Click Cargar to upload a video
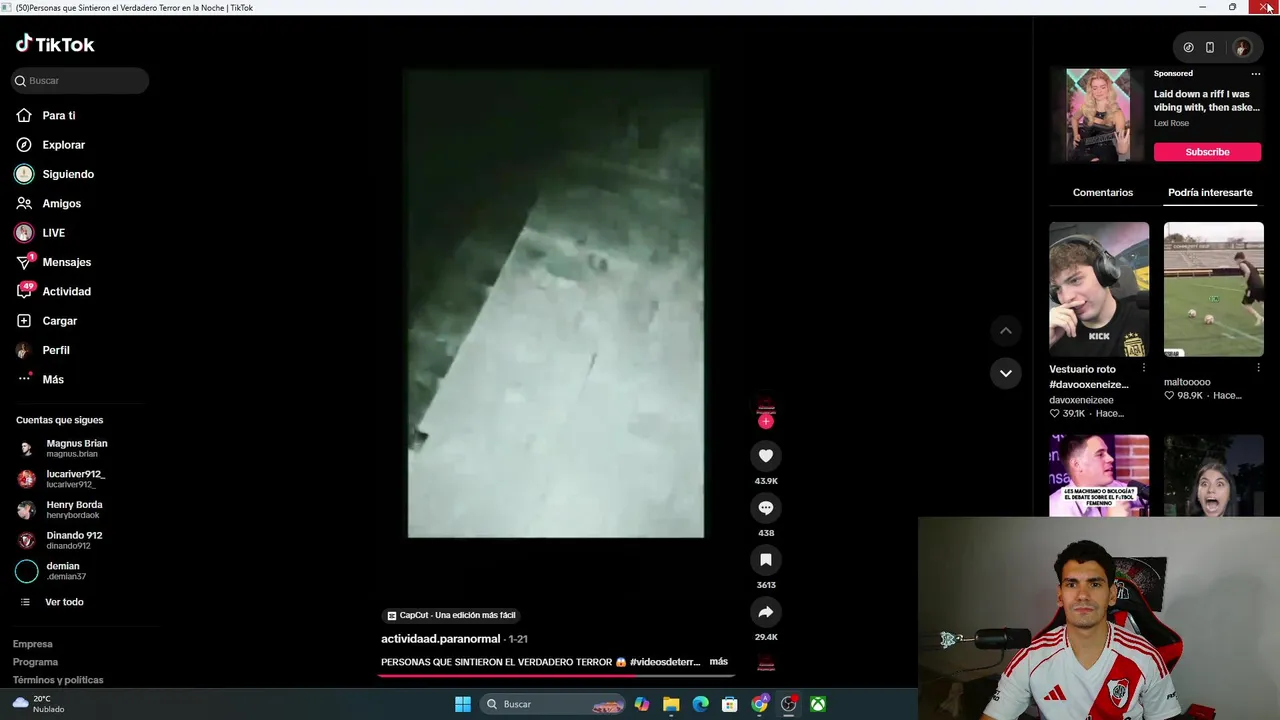The height and width of the screenshot is (720, 1280). coord(46,321)
